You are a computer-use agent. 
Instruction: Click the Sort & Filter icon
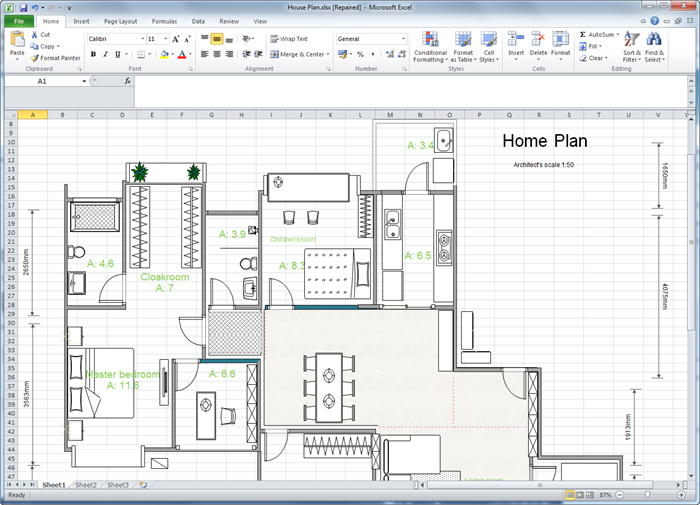(x=631, y=40)
